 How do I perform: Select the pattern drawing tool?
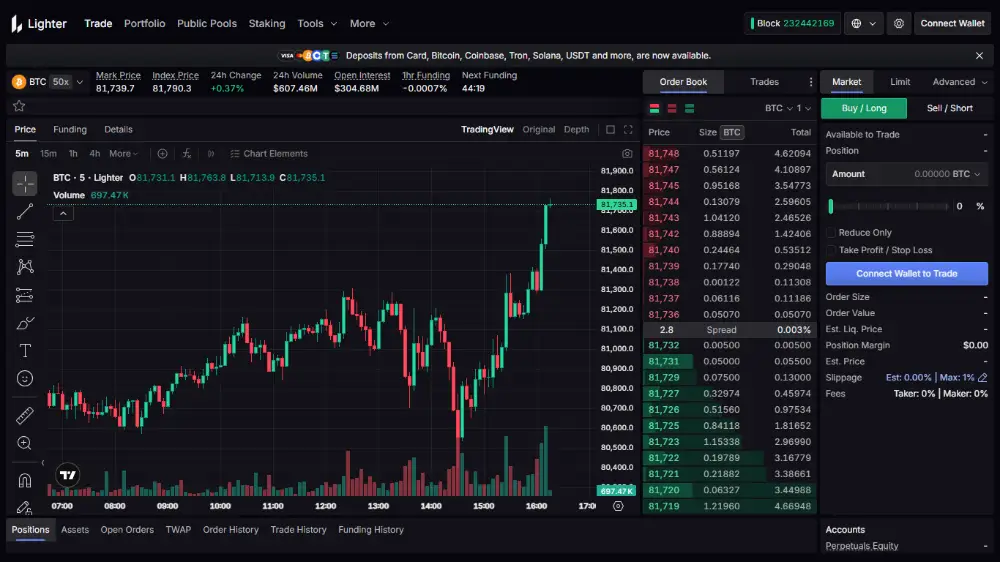pos(25,267)
